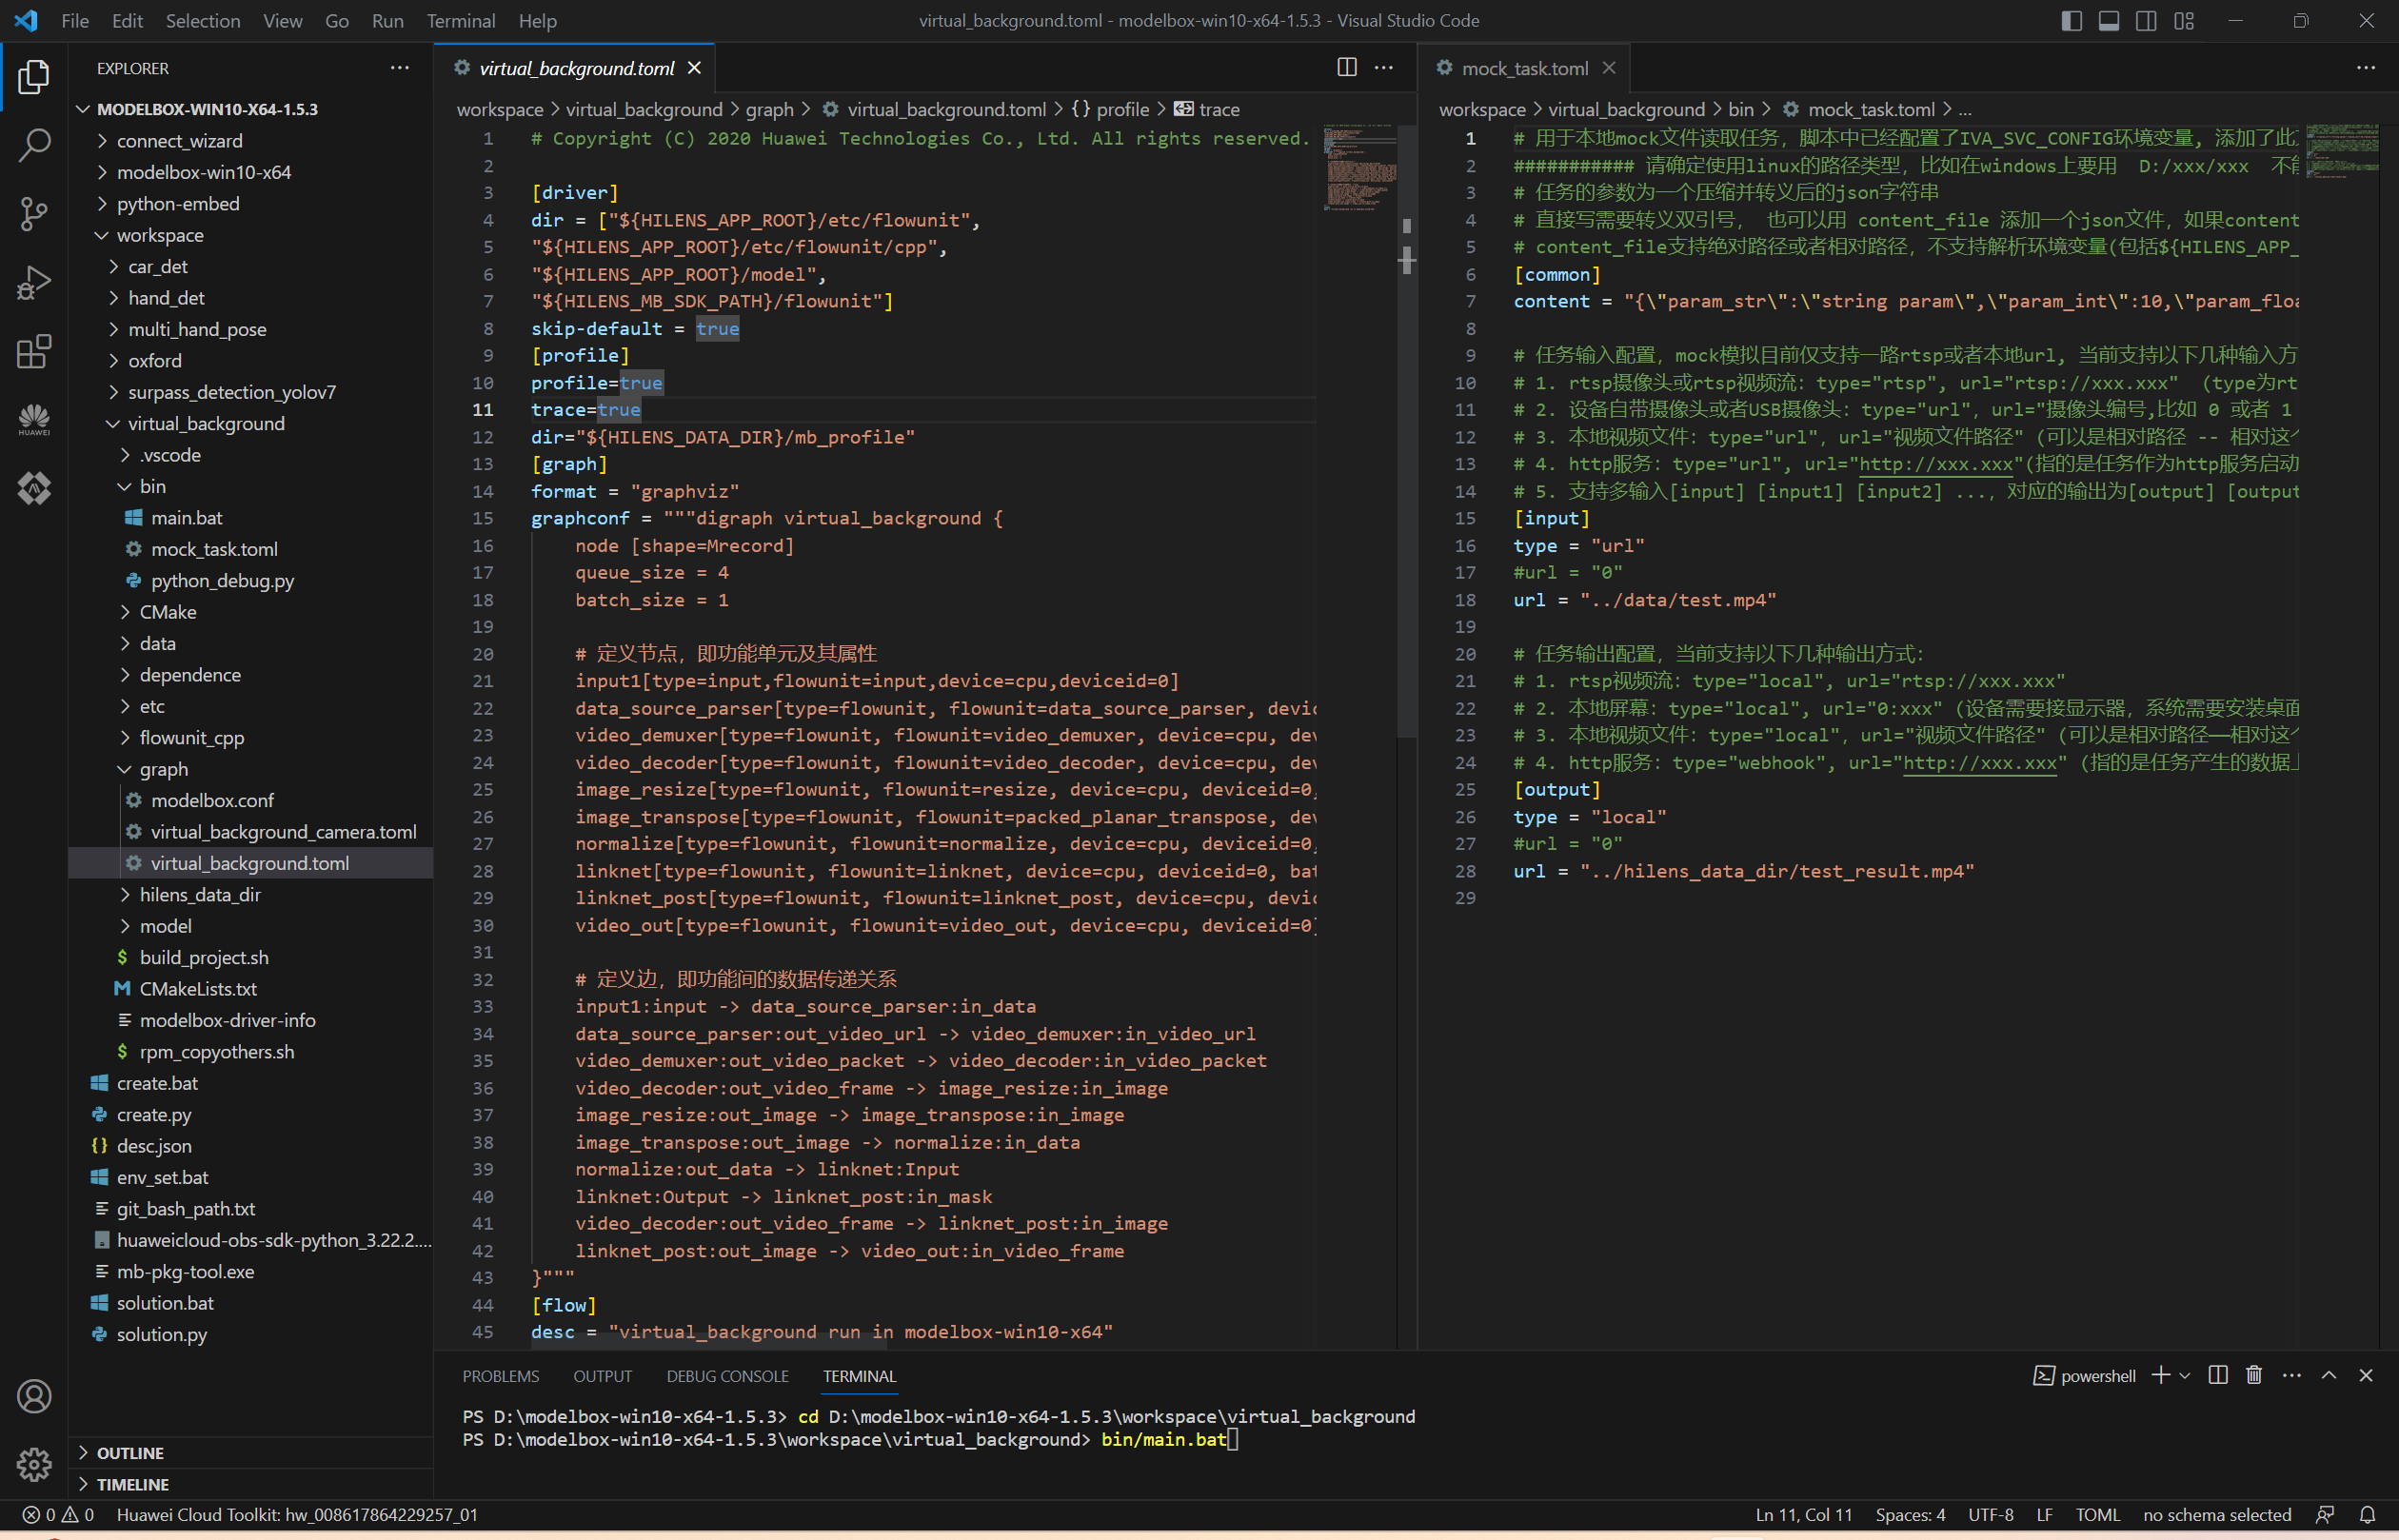The image size is (2399, 1540).
Task: Toggle Primary Side Bar layout button
Action: point(2071,21)
